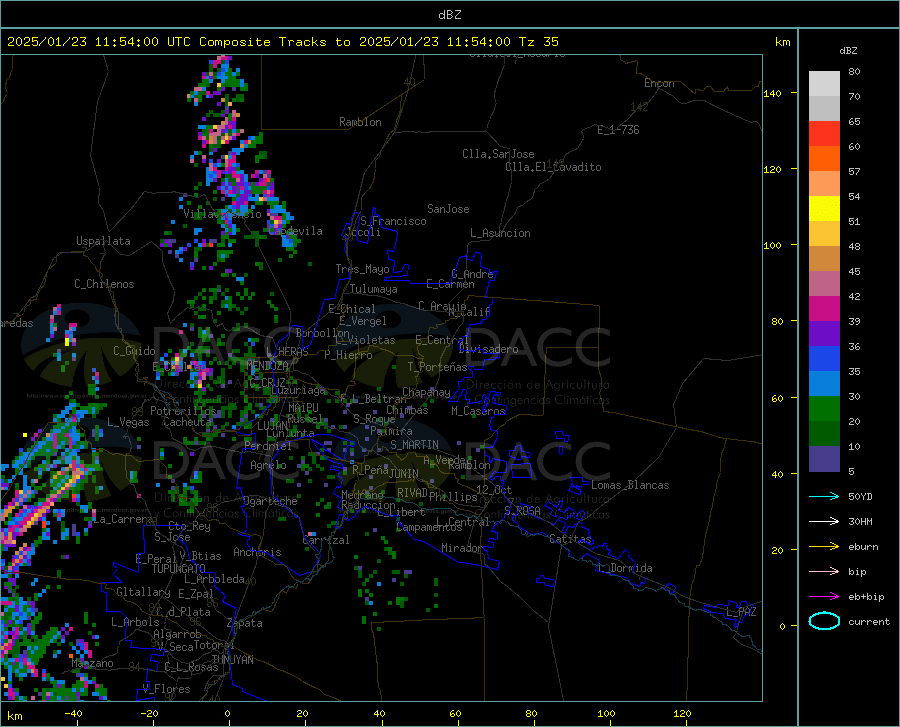Viewport: 900px width, 727px height.
Task: Click the Divisadero map label
Action: [x=488, y=349]
